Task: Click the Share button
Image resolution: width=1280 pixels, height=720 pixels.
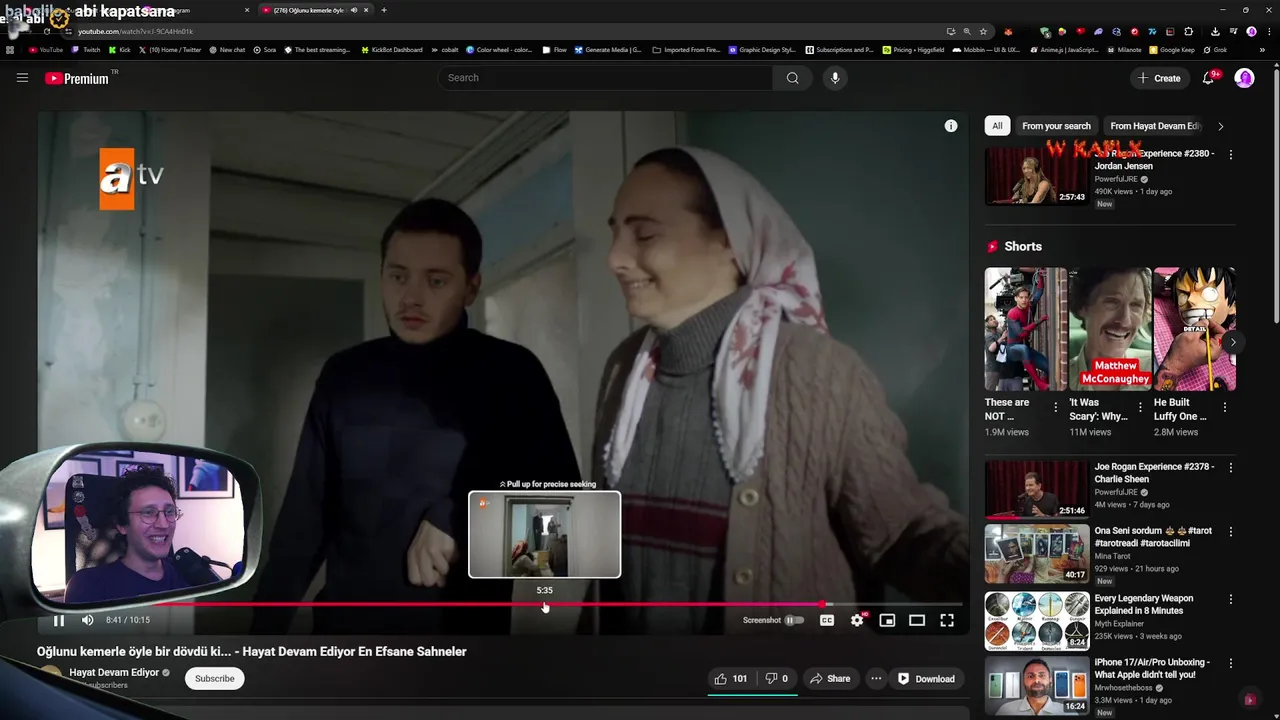Action: (830, 679)
